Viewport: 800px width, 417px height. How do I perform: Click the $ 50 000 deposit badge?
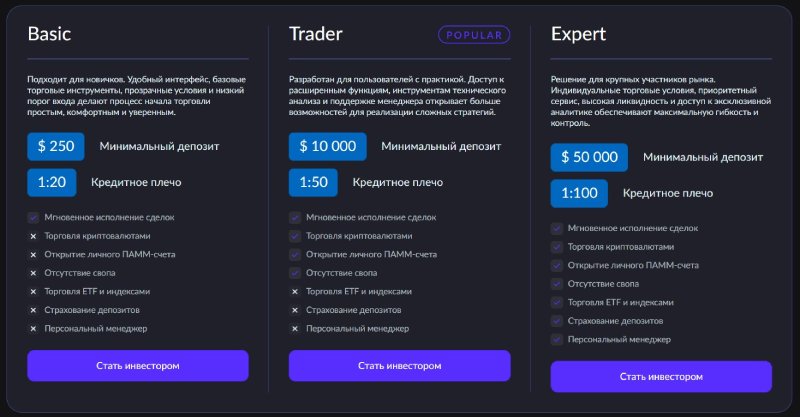tap(589, 158)
